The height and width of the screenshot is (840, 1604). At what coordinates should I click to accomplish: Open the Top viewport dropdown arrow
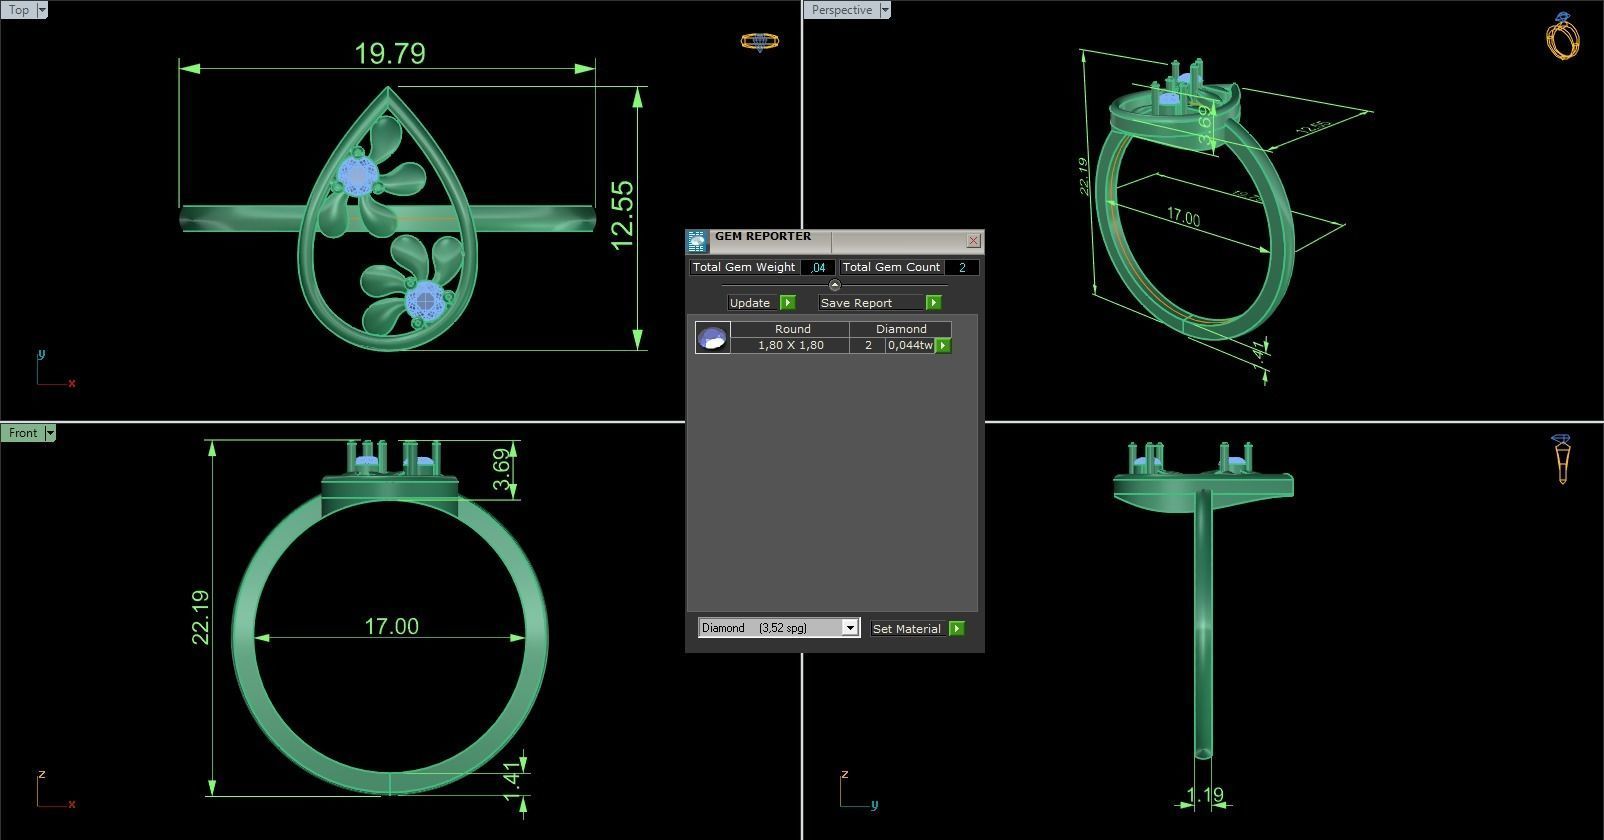tap(42, 10)
